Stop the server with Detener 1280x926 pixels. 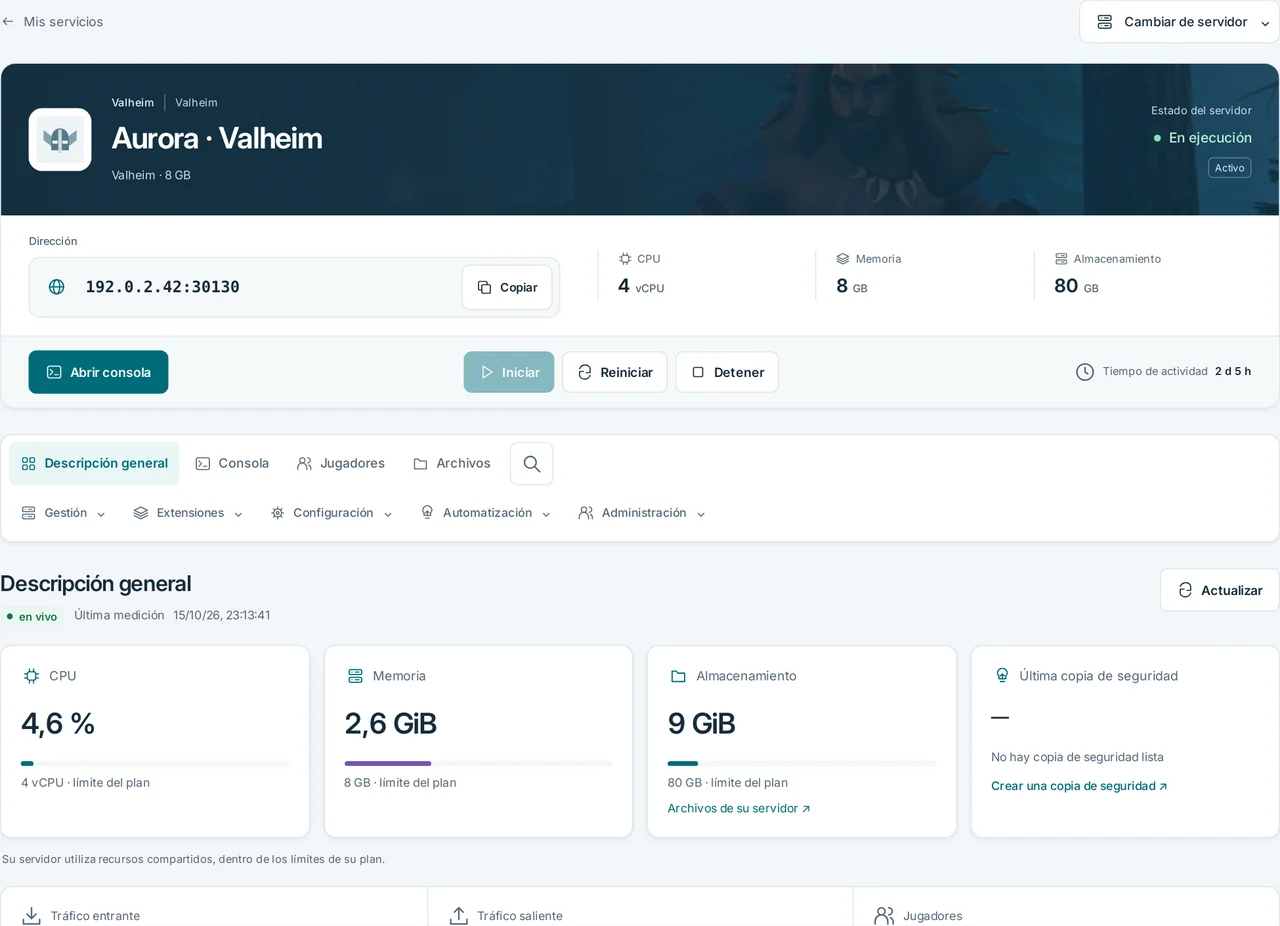coord(727,372)
